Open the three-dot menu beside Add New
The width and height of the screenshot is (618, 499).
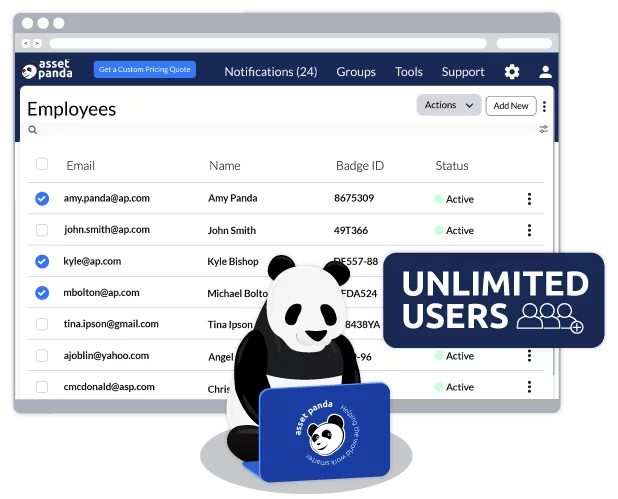[544, 106]
